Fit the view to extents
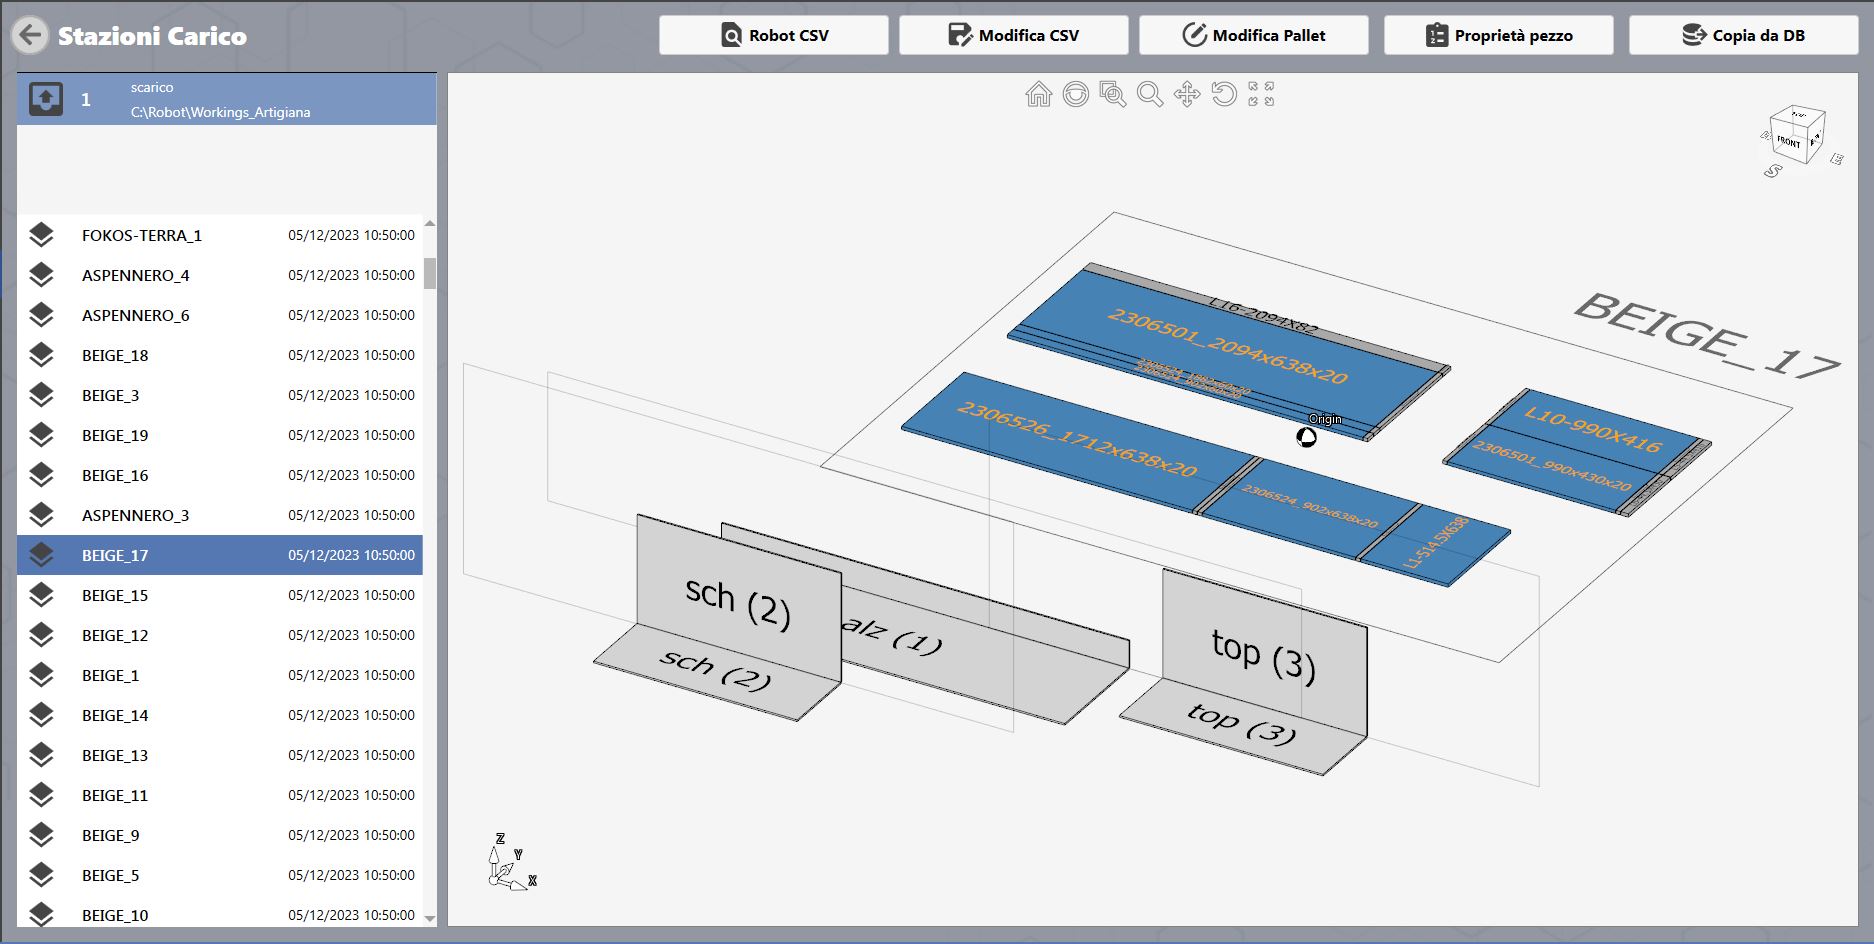Viewport: 1874px width, 944px height. (x=1261, y=94)
